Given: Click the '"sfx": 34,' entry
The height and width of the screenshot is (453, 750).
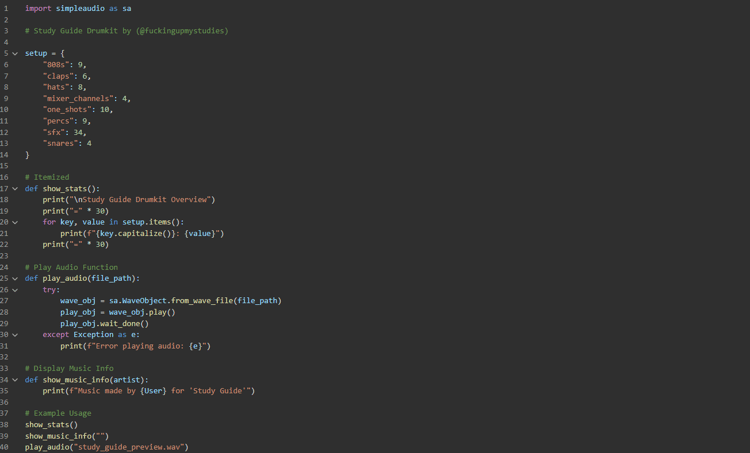Looking at the screenshot, I should point(65,133).
